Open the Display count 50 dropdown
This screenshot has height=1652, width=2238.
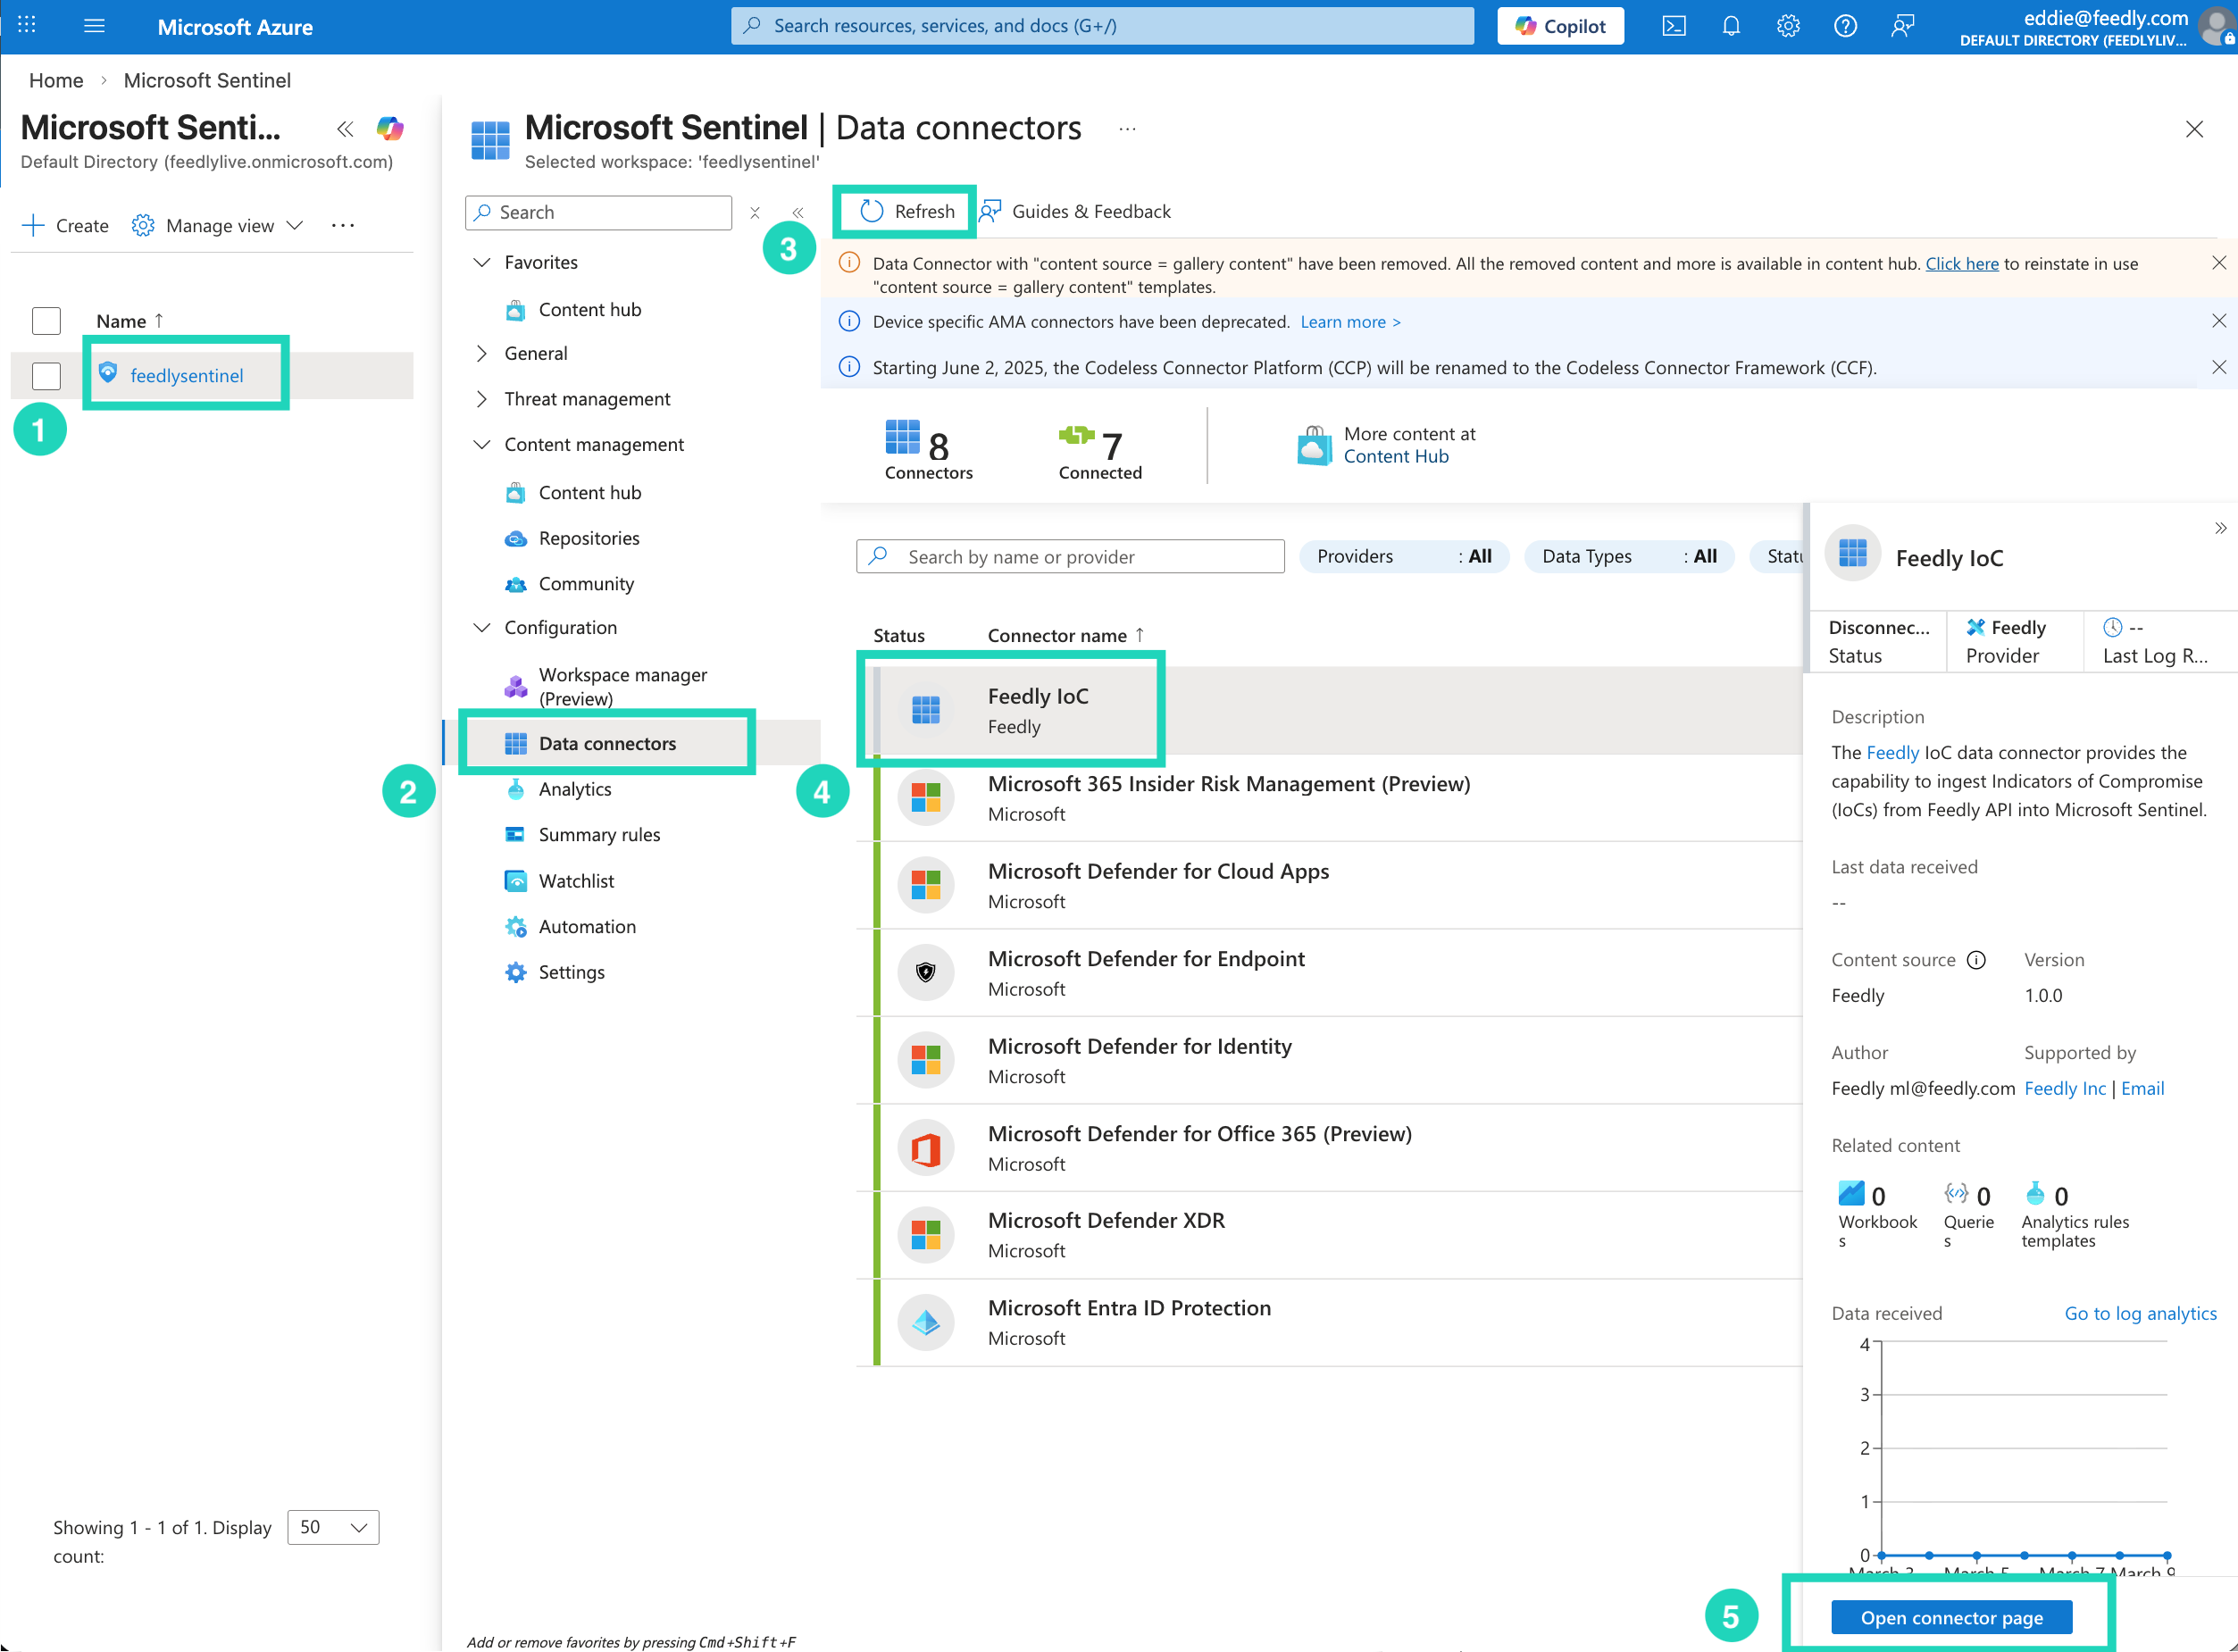[x=333, y=1527]
